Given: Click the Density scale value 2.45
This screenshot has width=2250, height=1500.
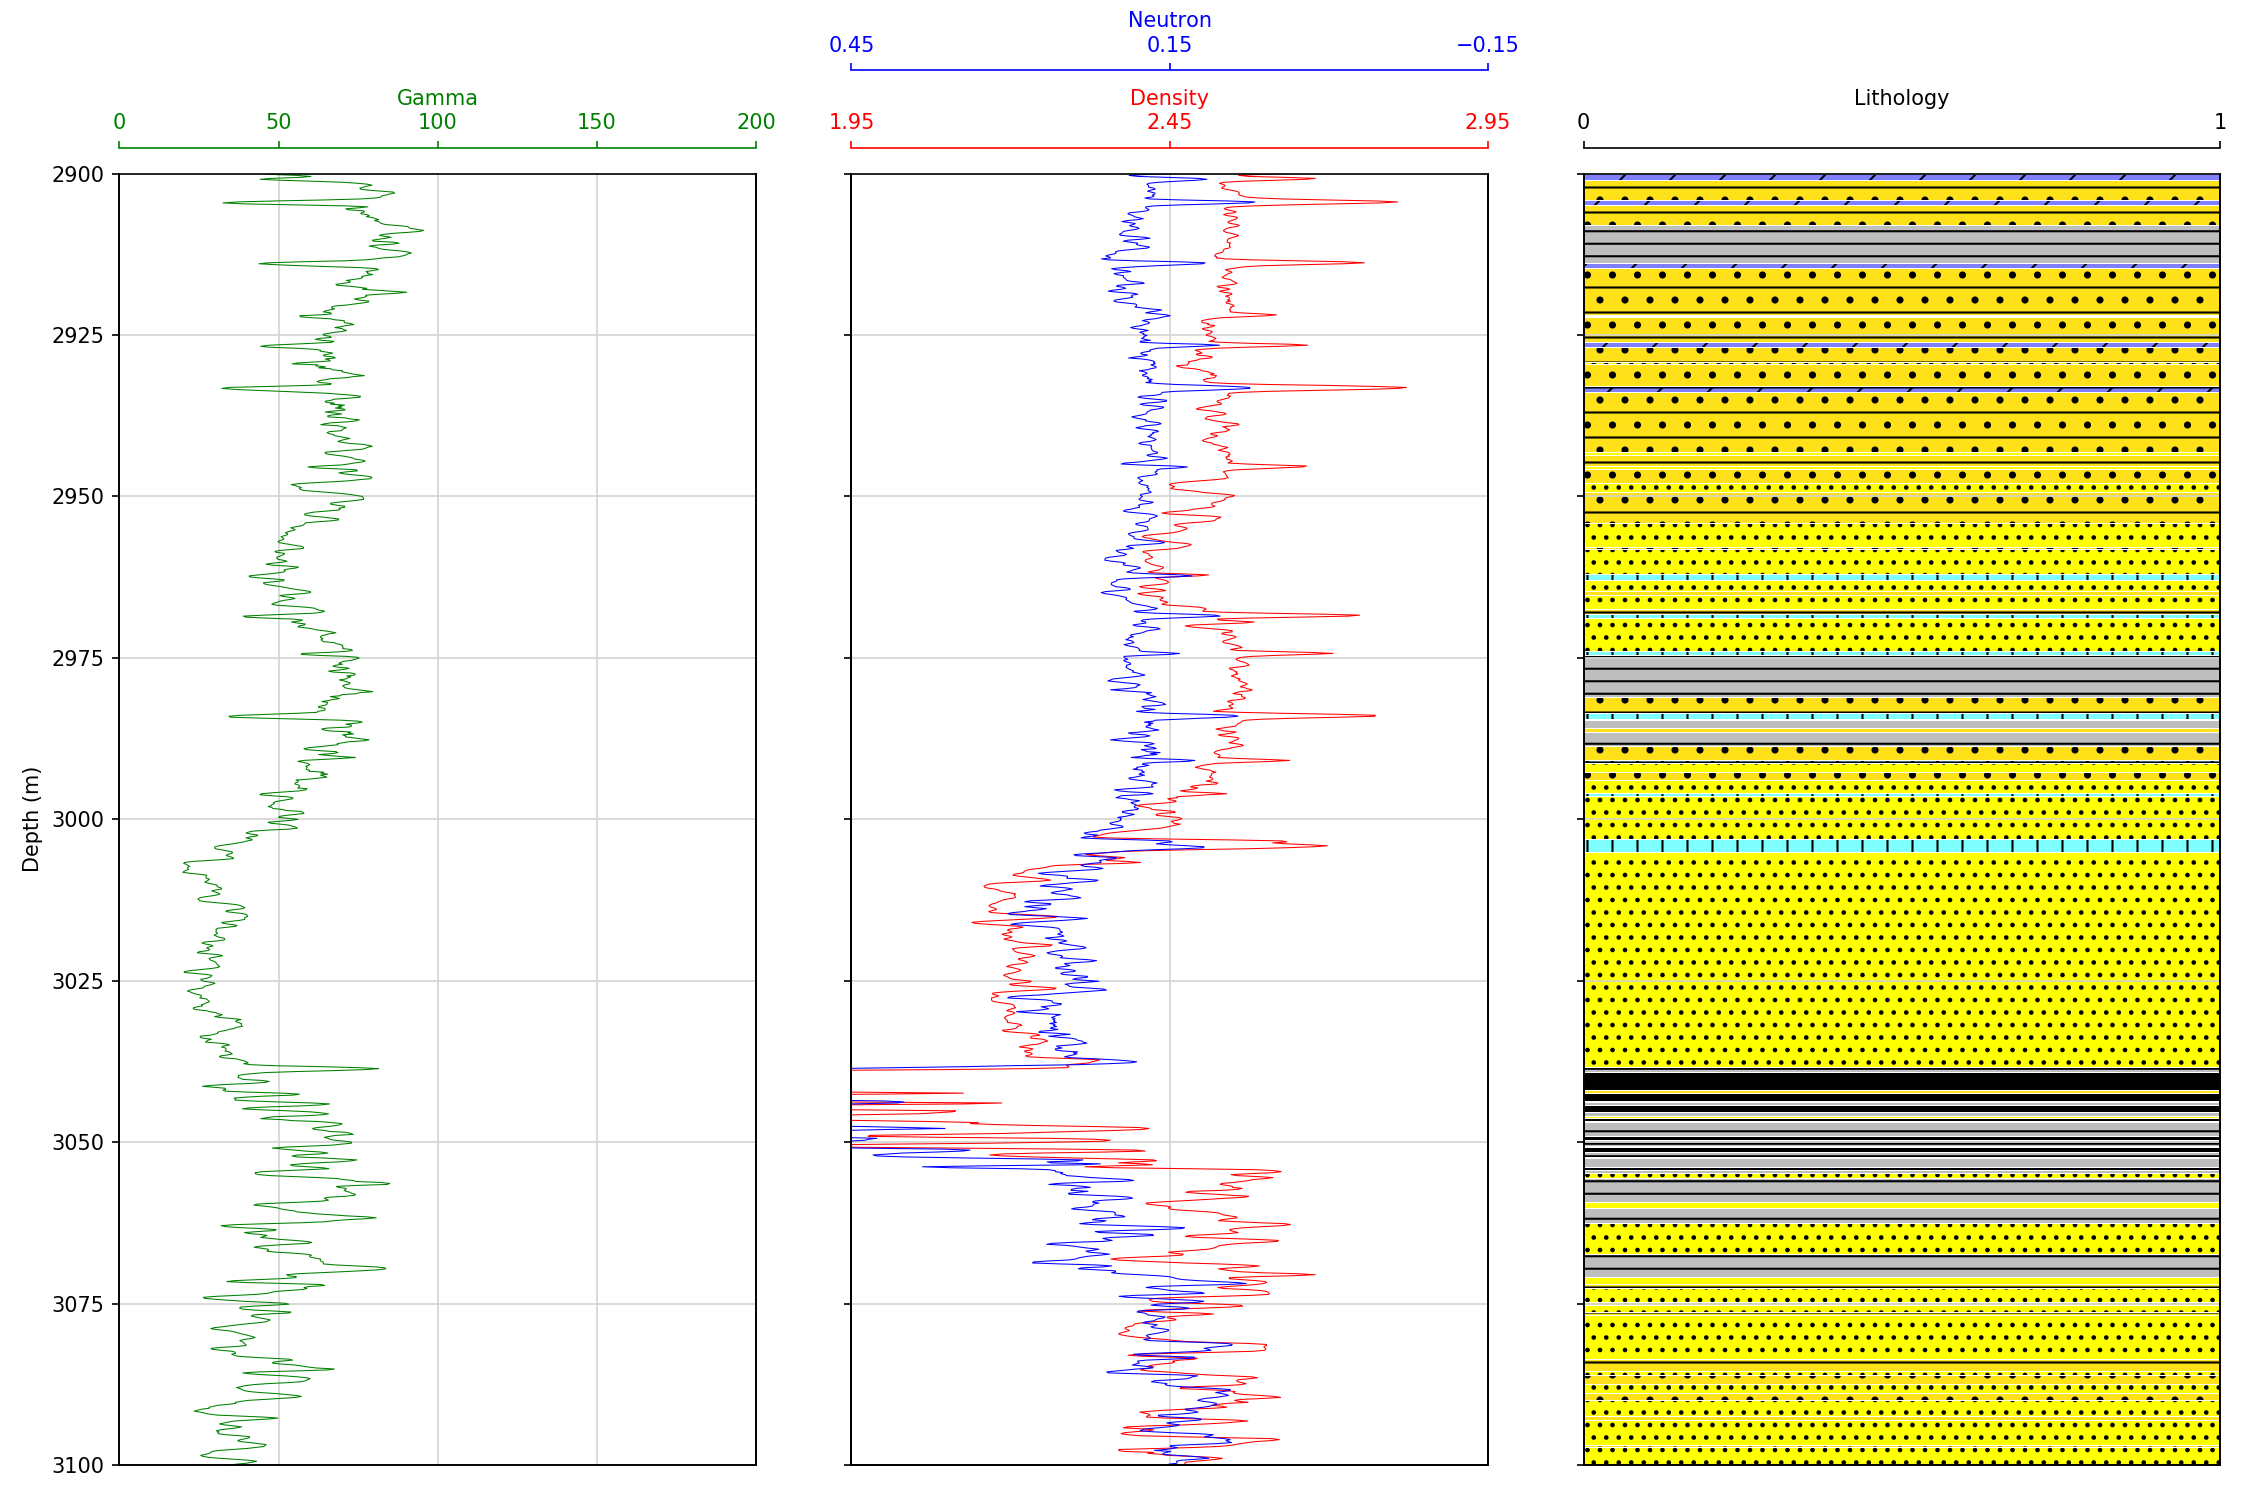Looking at the screenshot, I should [1169, 122].
